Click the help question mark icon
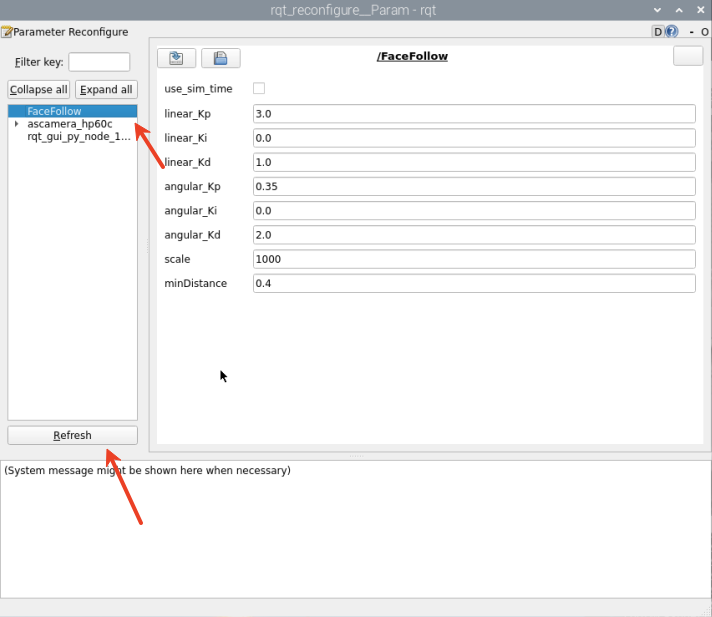This screenshot has width=712, height=617. click(x=672, y=32)
